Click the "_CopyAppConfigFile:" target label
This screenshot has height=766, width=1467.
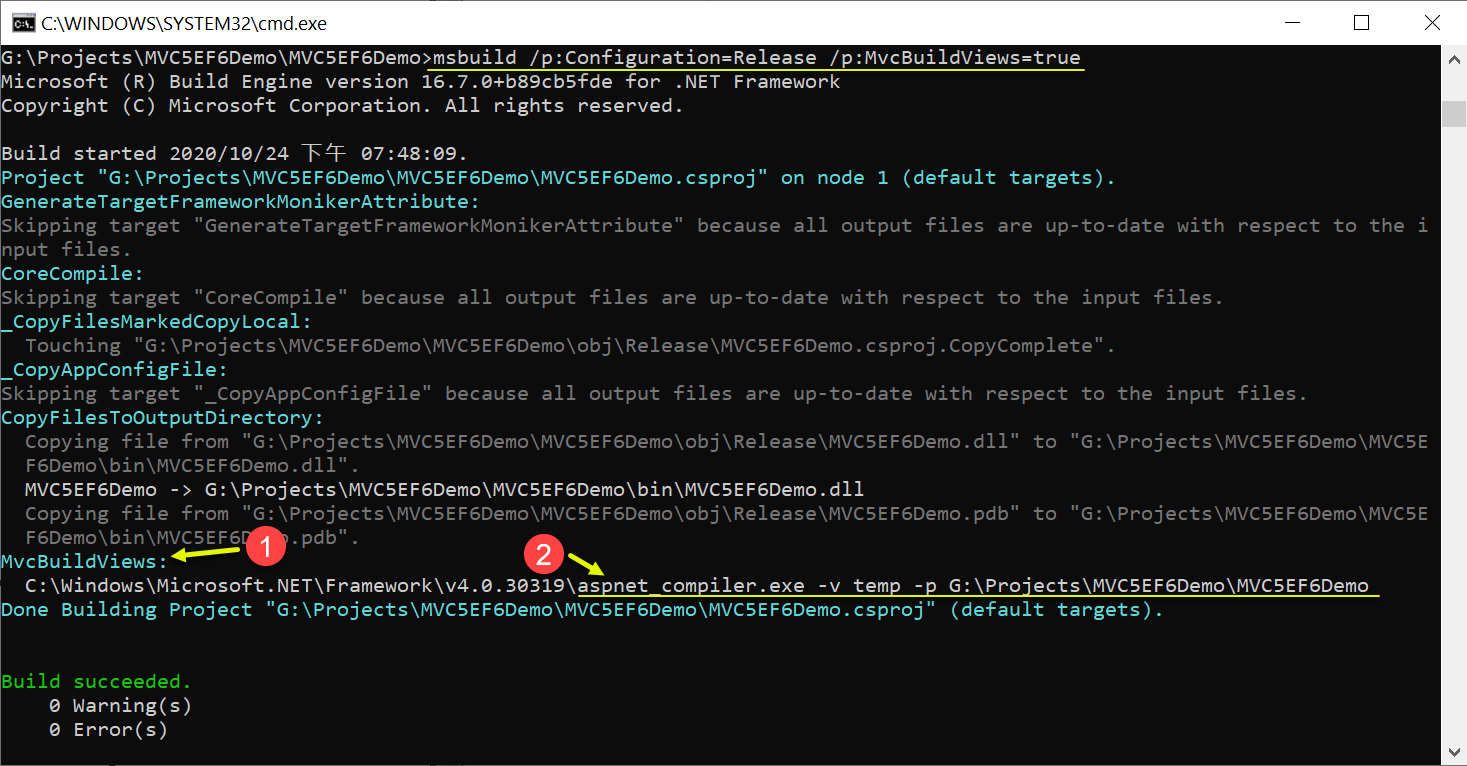click(x=115, y=370)
